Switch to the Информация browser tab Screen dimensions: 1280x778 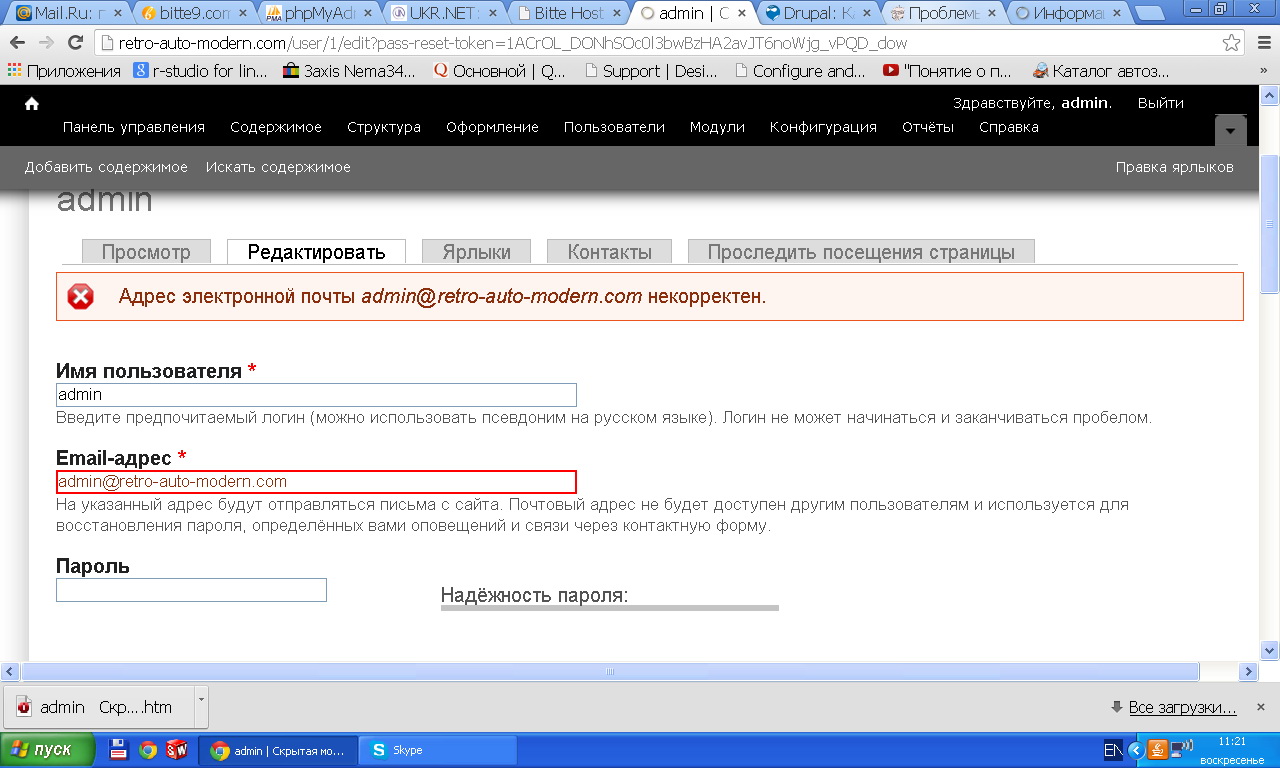[x=1066, y=14]
